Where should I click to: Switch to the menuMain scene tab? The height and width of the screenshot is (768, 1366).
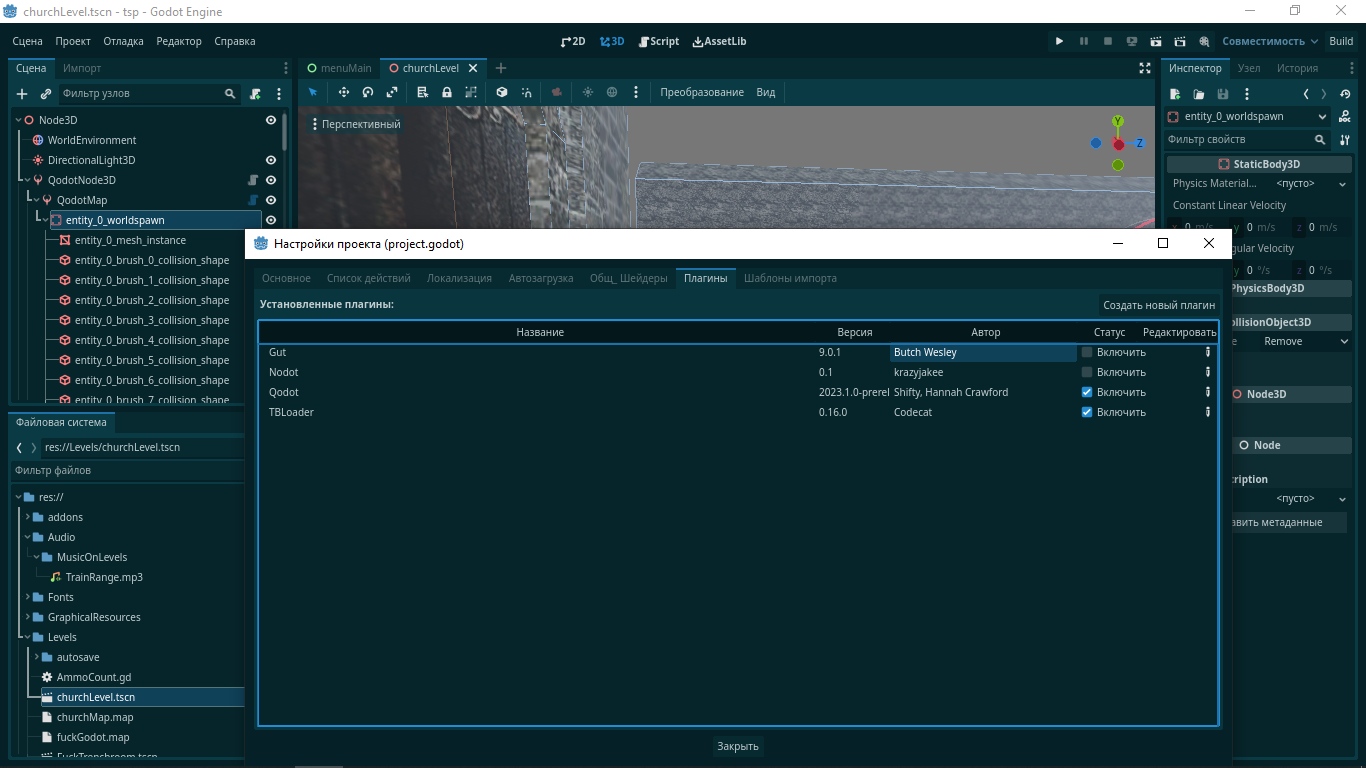(339, 68)
